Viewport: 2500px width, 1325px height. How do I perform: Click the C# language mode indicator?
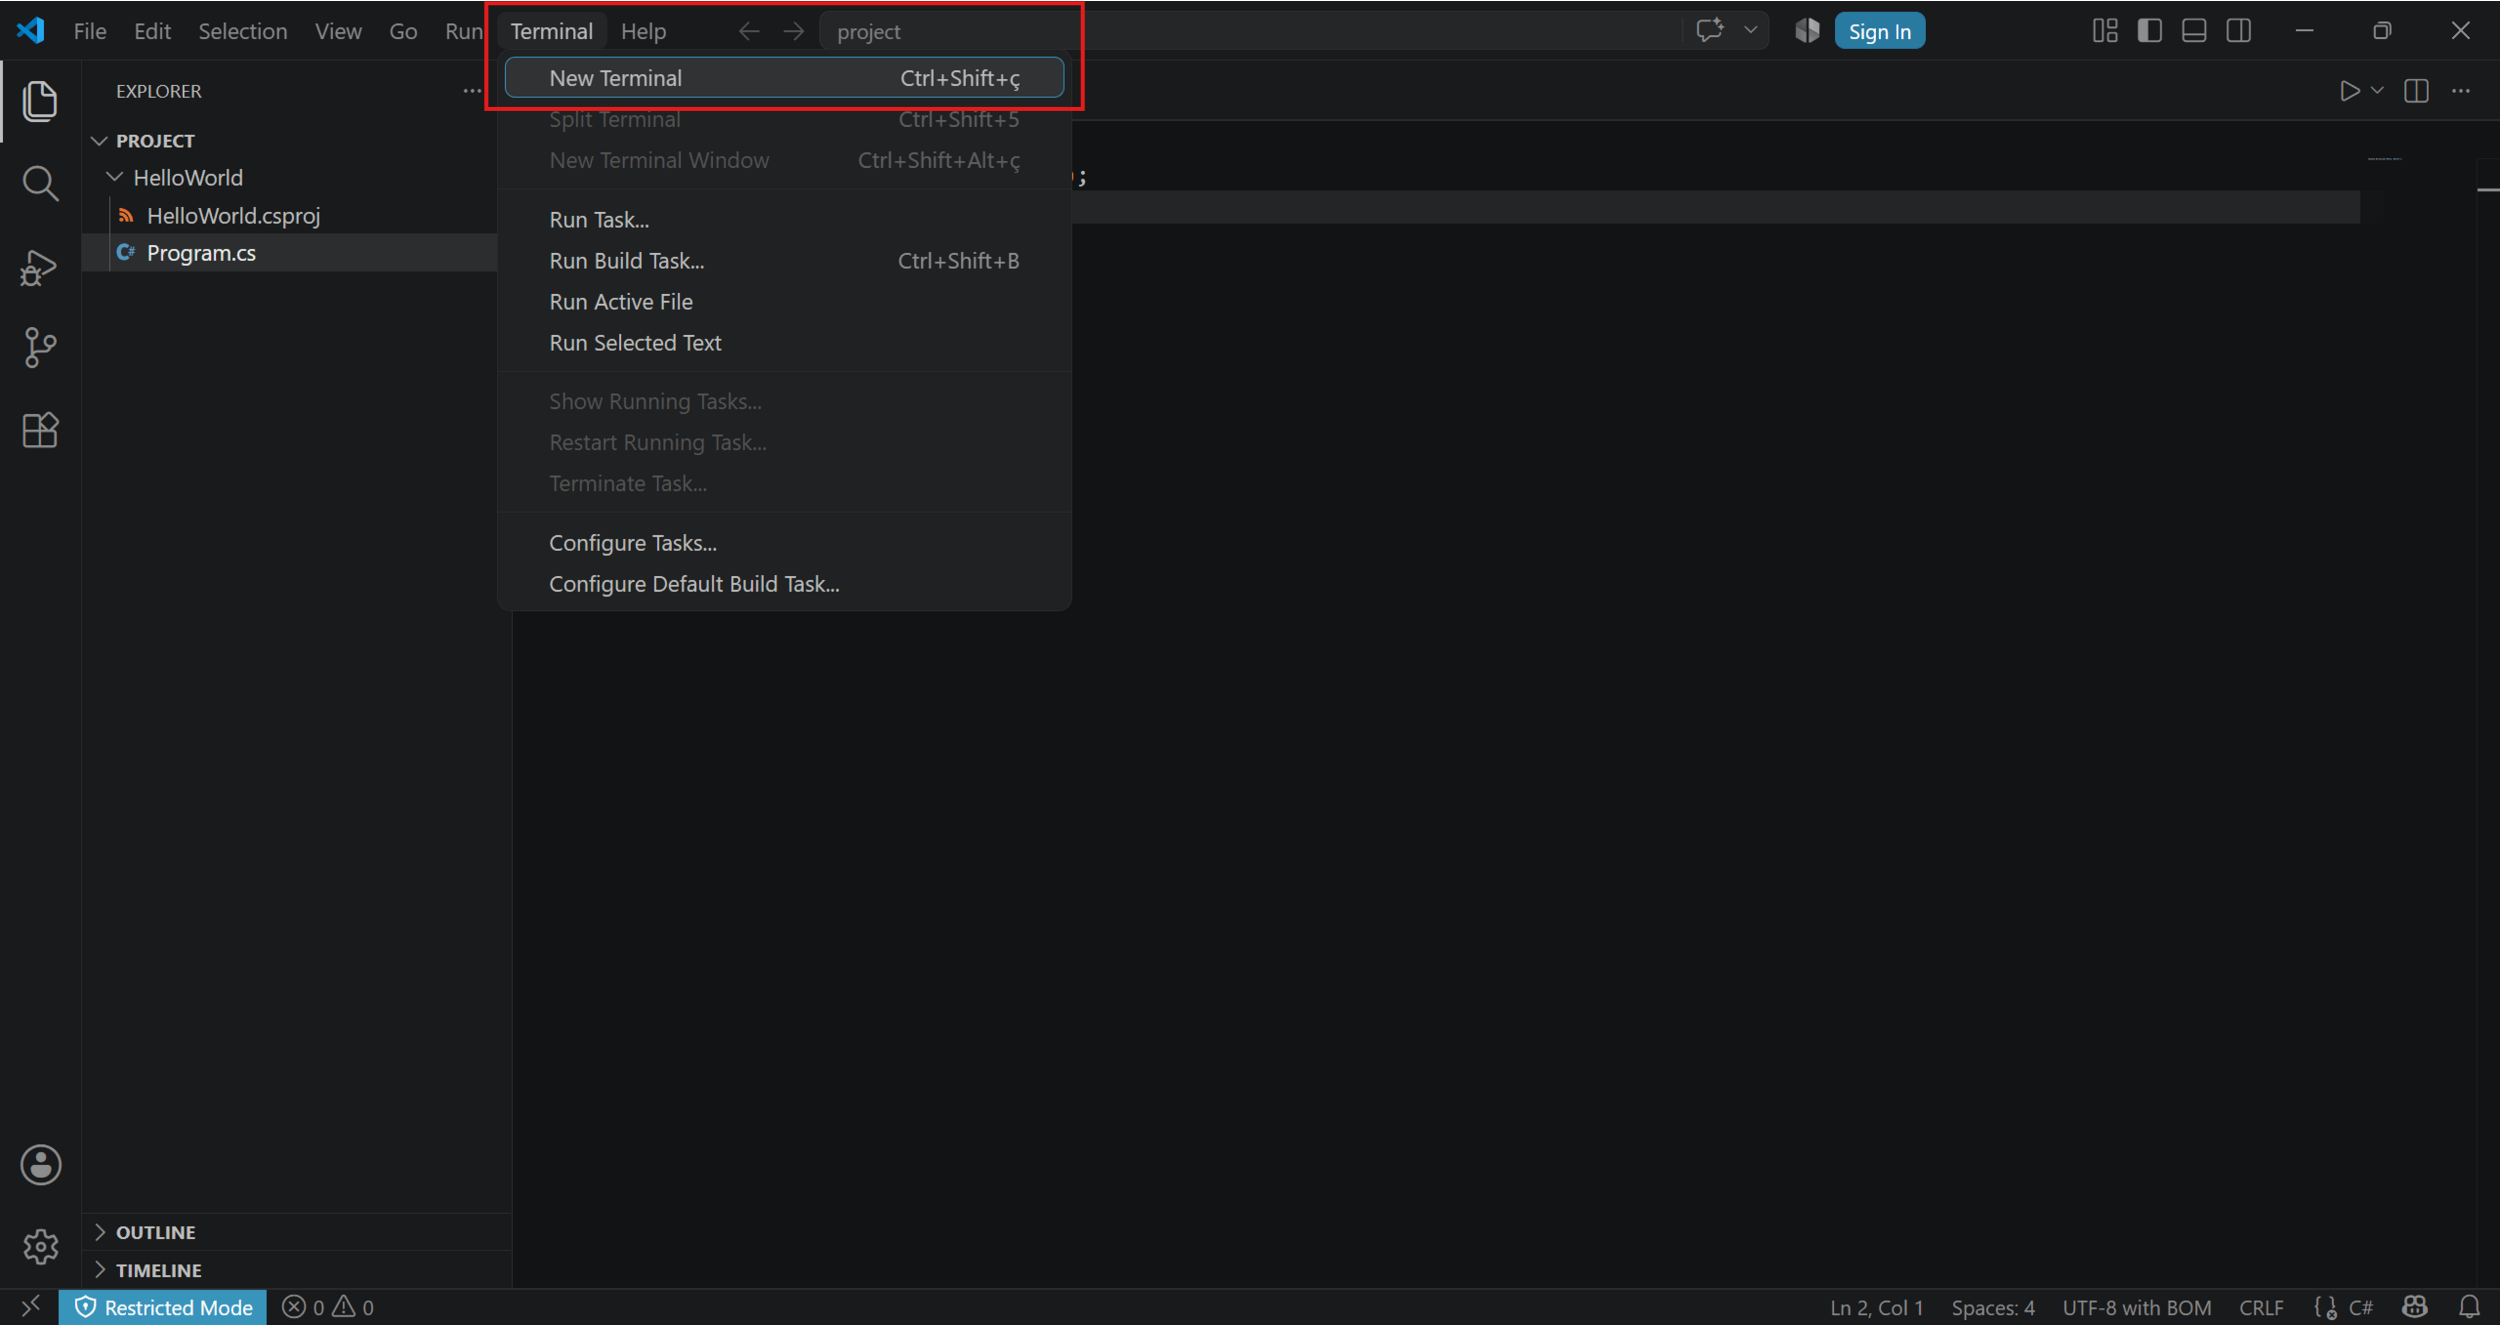tap(2360, 1307)
